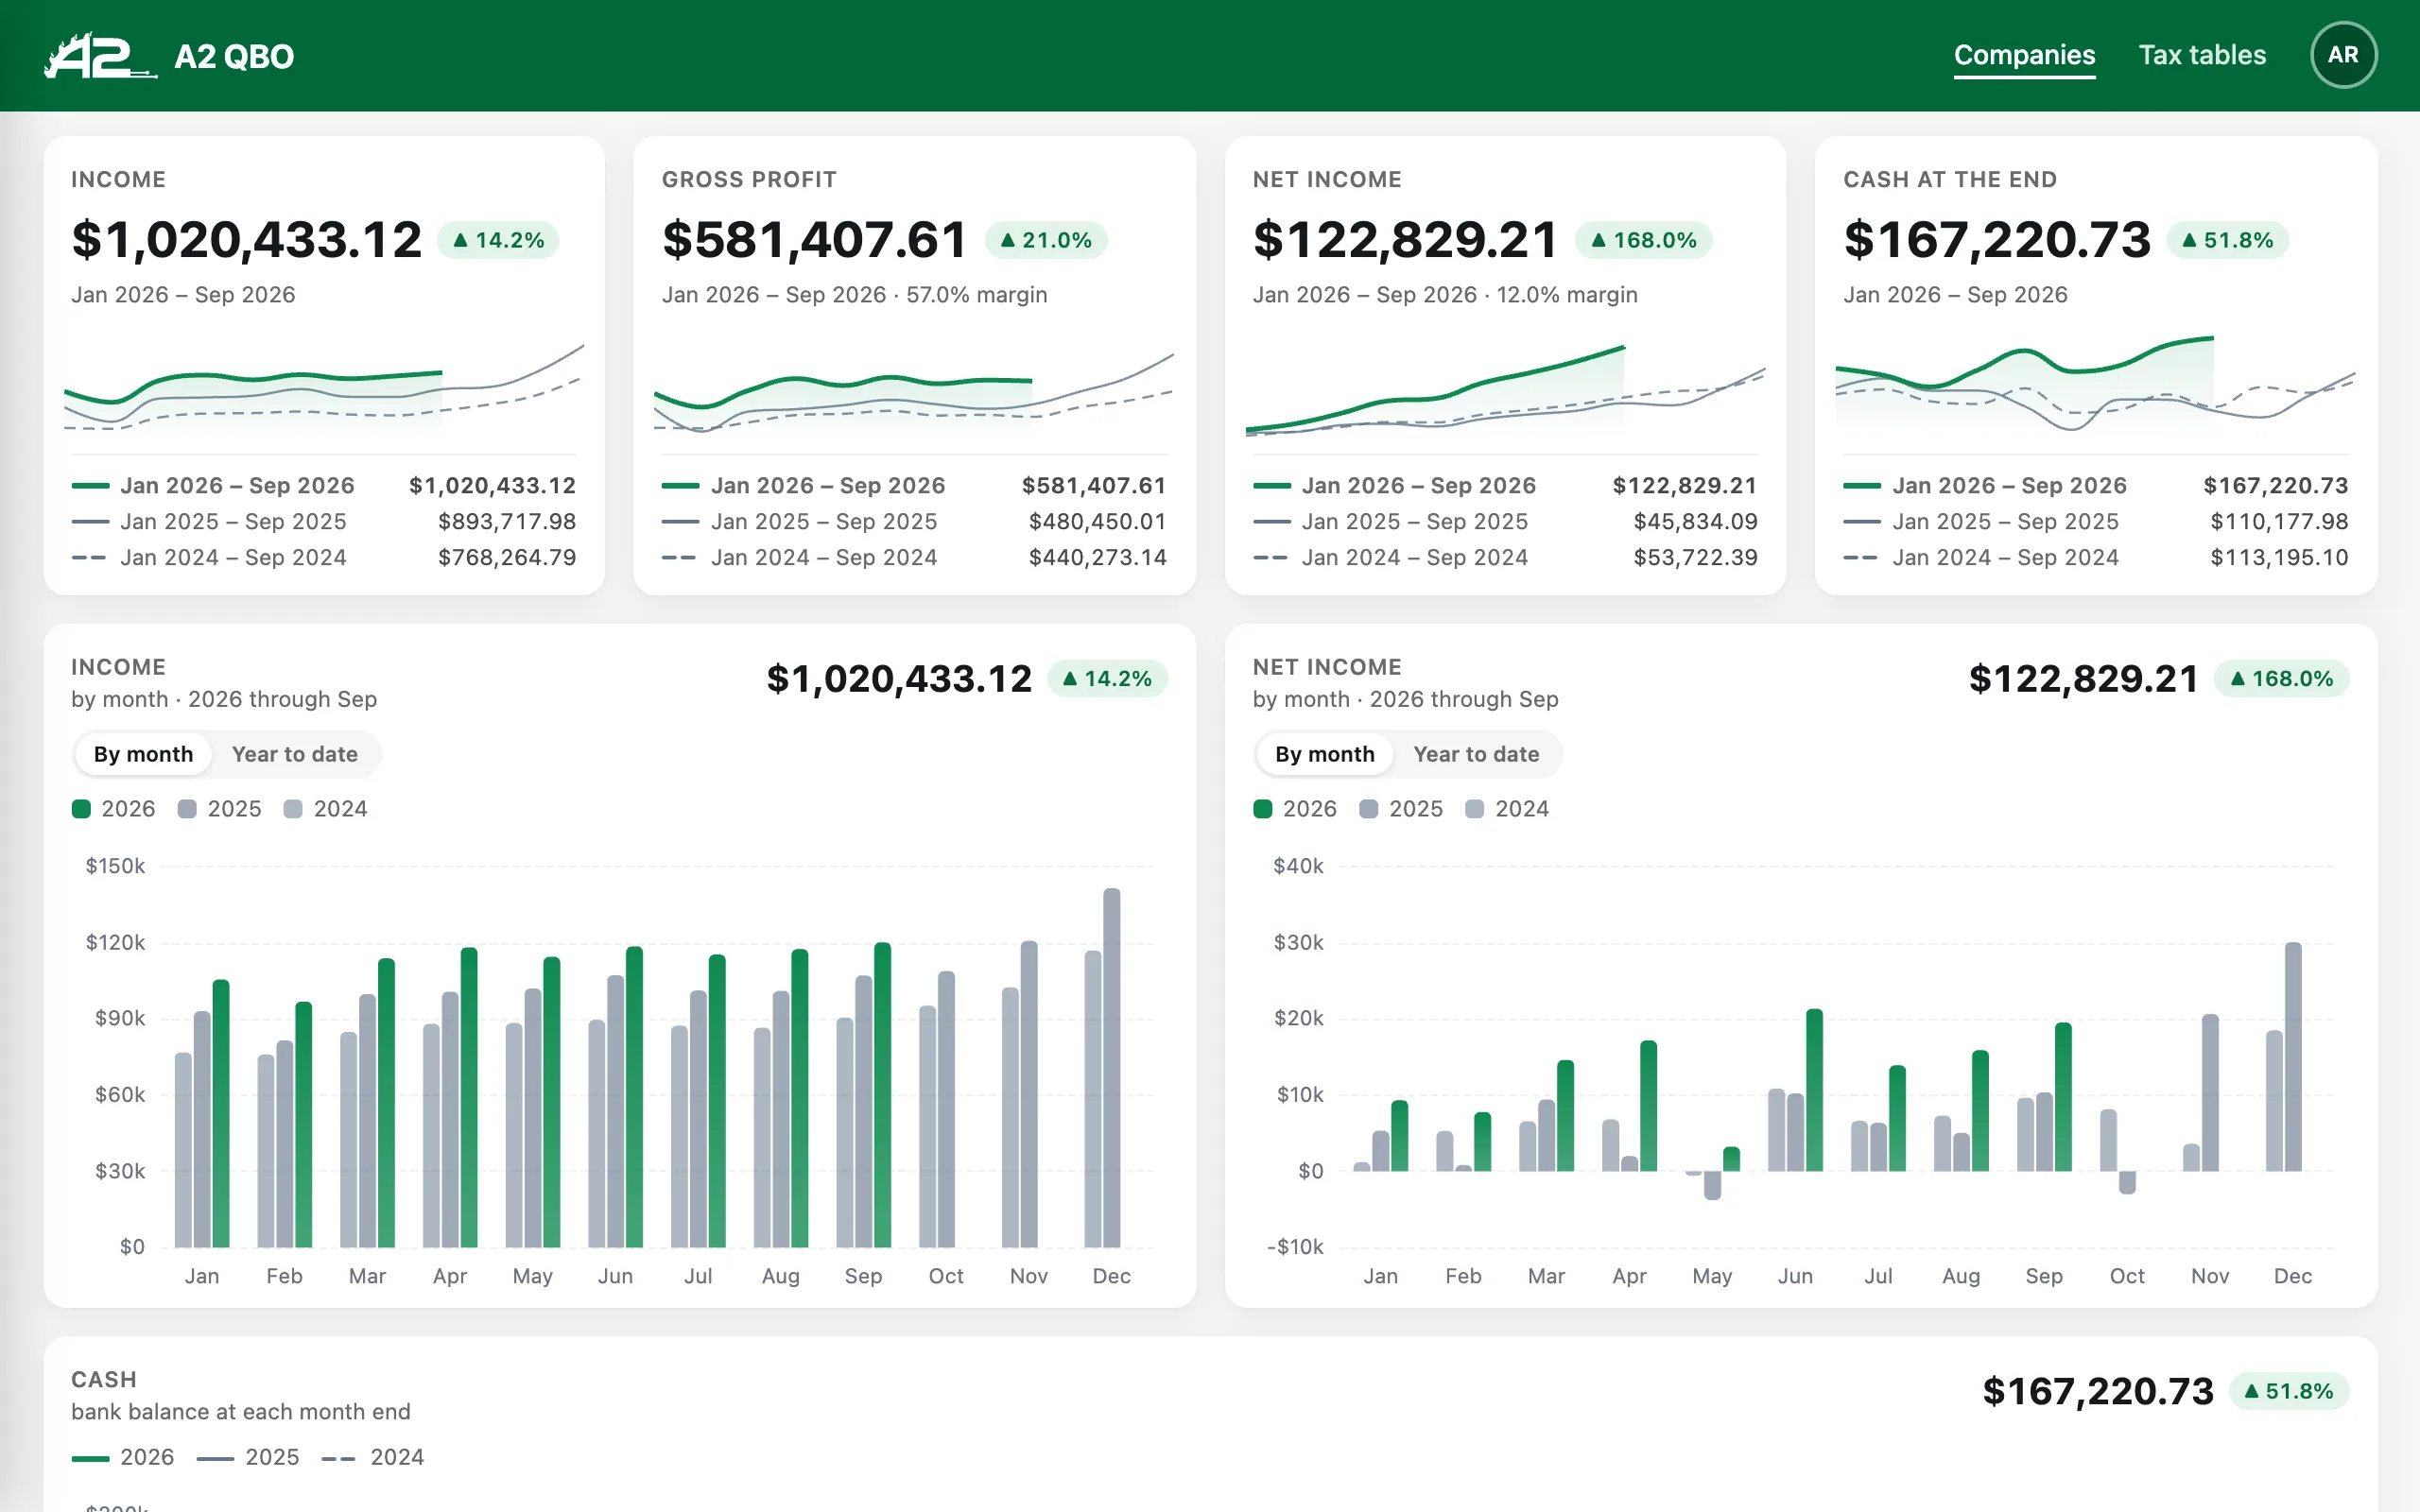
Task: Click 'Jan 2026 – Sep 2026 · 57.0% margin' subtitle
Action: [854, 295]
